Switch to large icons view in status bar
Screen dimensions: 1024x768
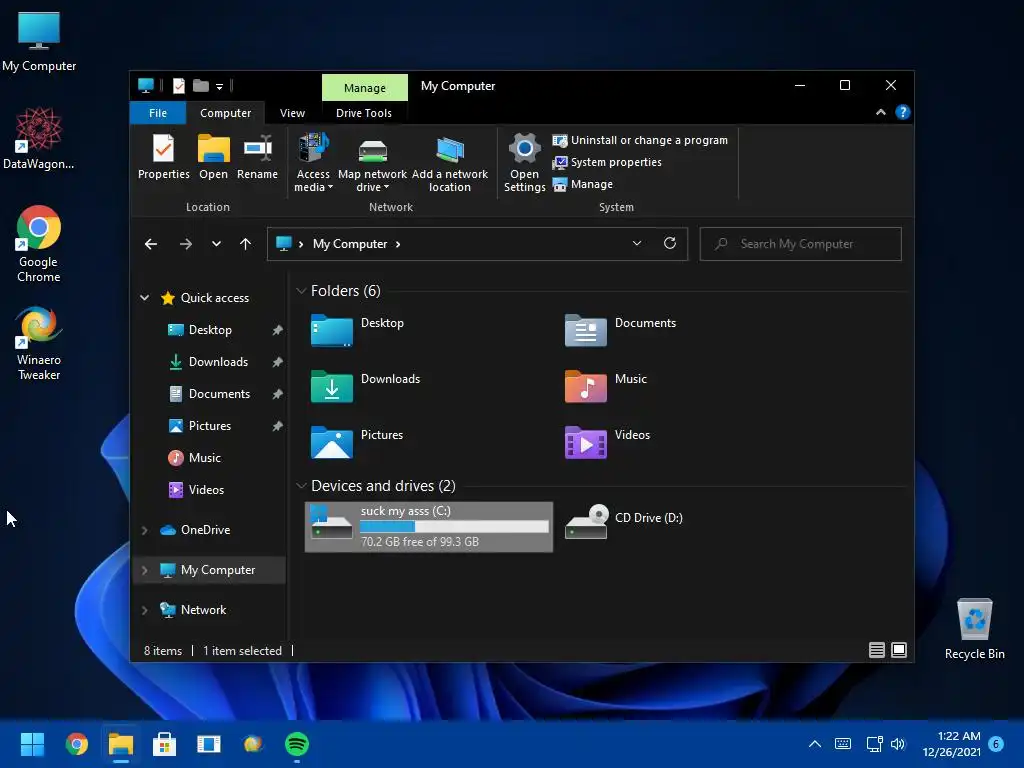(899, 650)
